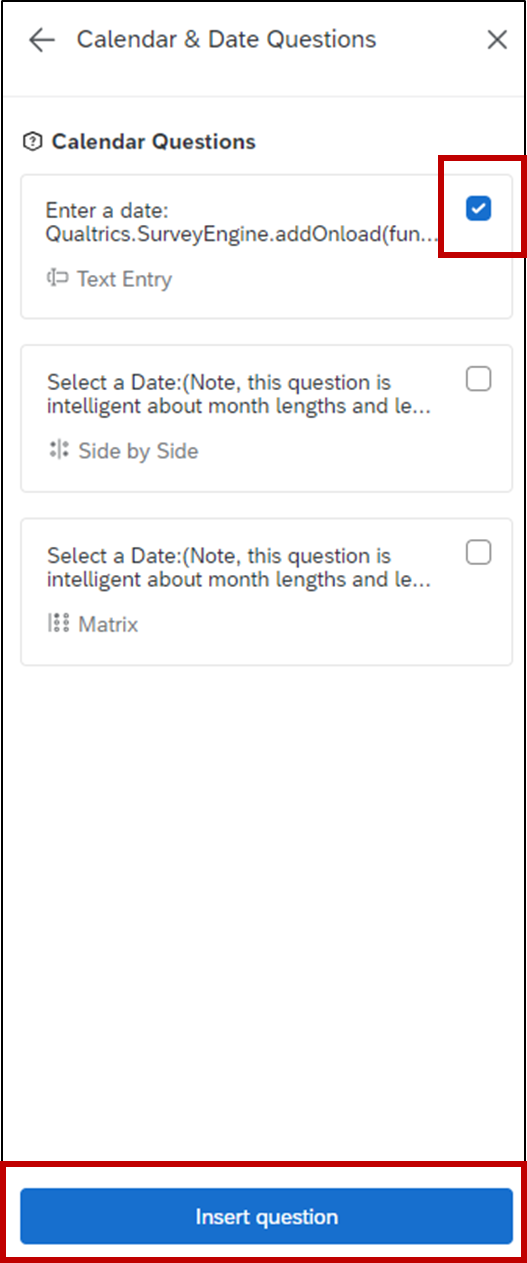The width and height of the screenshot is (527, 1263).
Task: Click the Matrix question type icon
Action: click(58, 624)
